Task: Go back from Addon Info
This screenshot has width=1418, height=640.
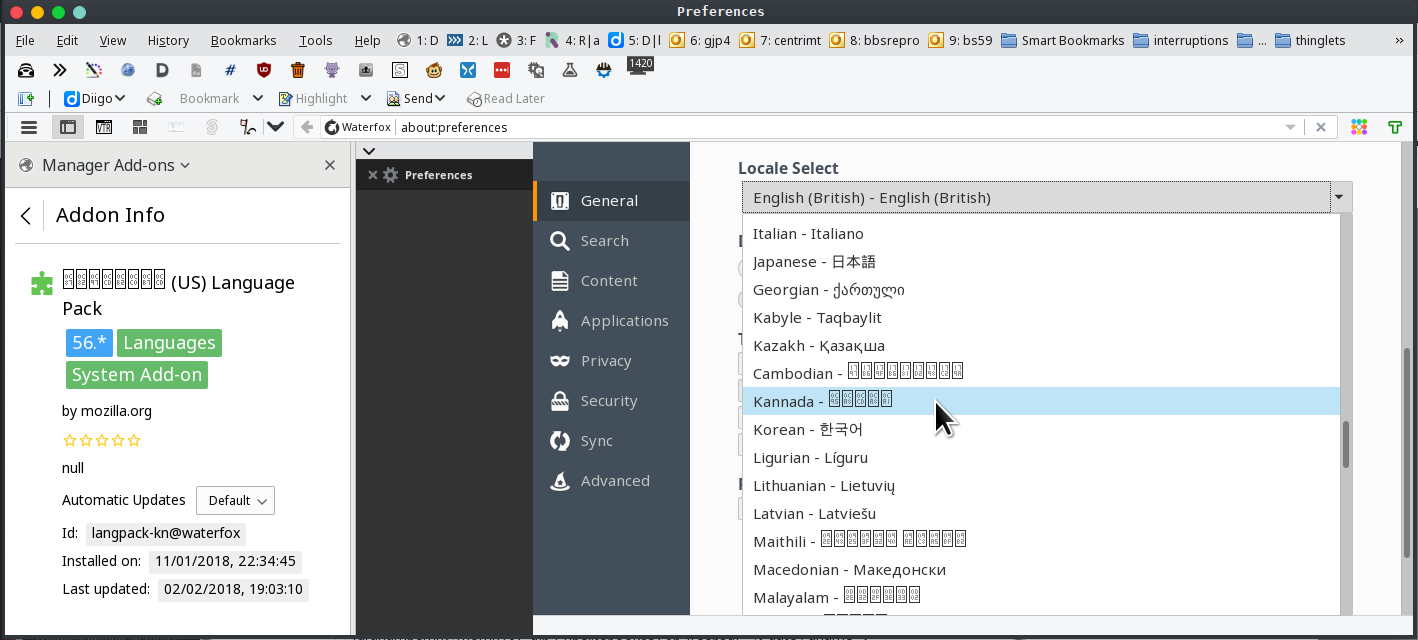Action: click(26, 216)
